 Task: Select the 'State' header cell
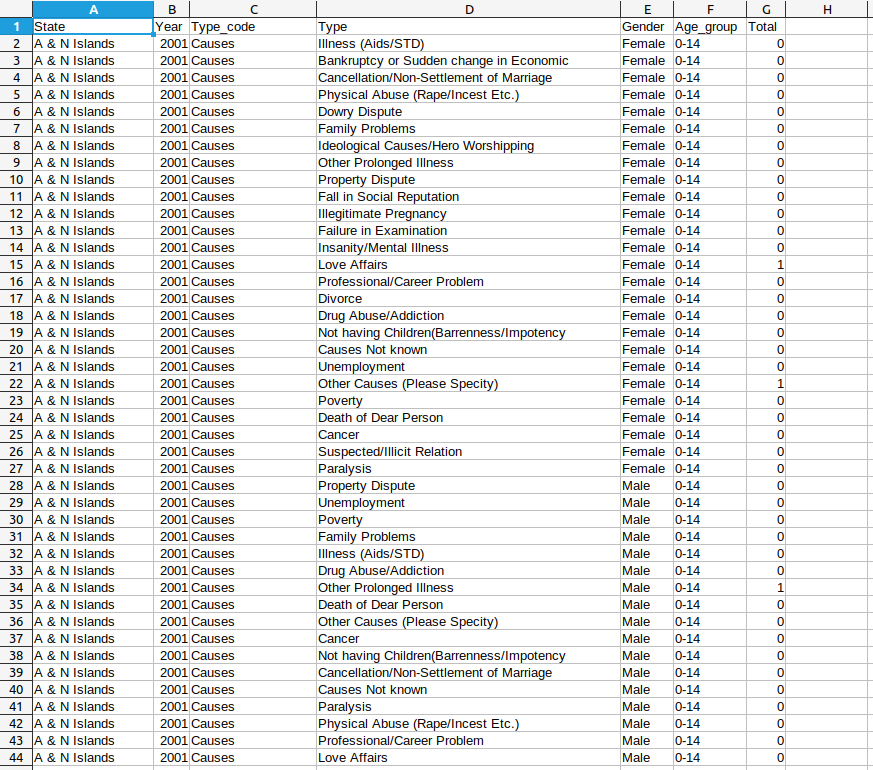(x=93, y=27)
